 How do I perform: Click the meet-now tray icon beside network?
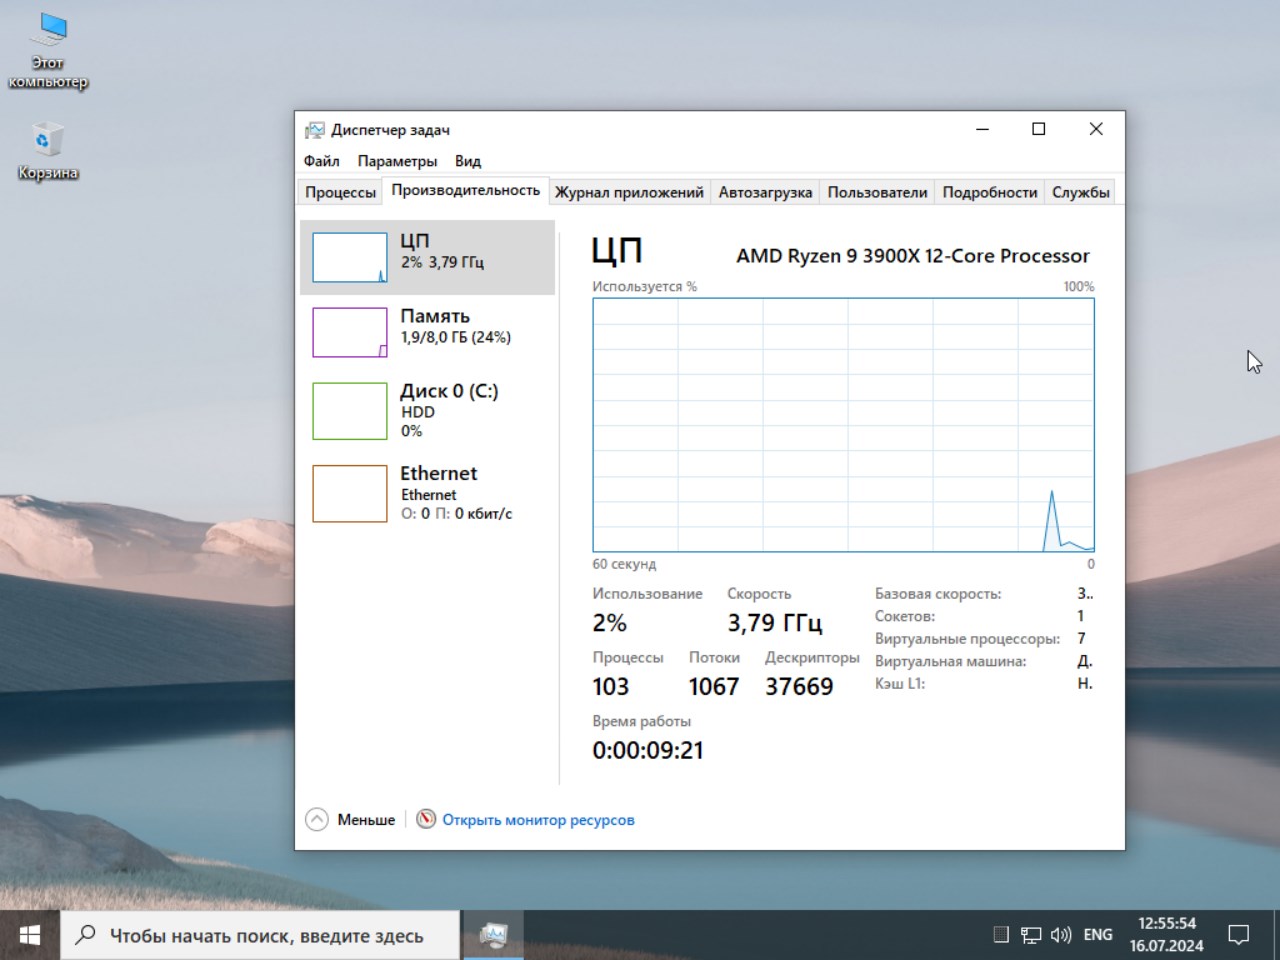click(1001, 935)
